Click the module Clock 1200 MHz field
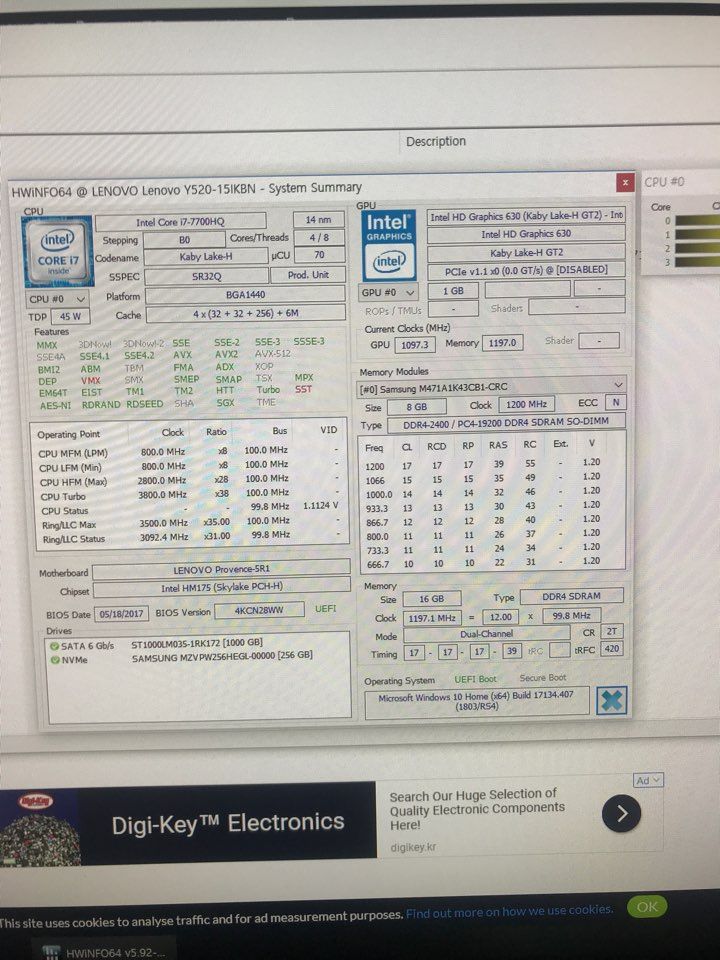The width and height of the screenshot is (720, 960). coord(527,404)
